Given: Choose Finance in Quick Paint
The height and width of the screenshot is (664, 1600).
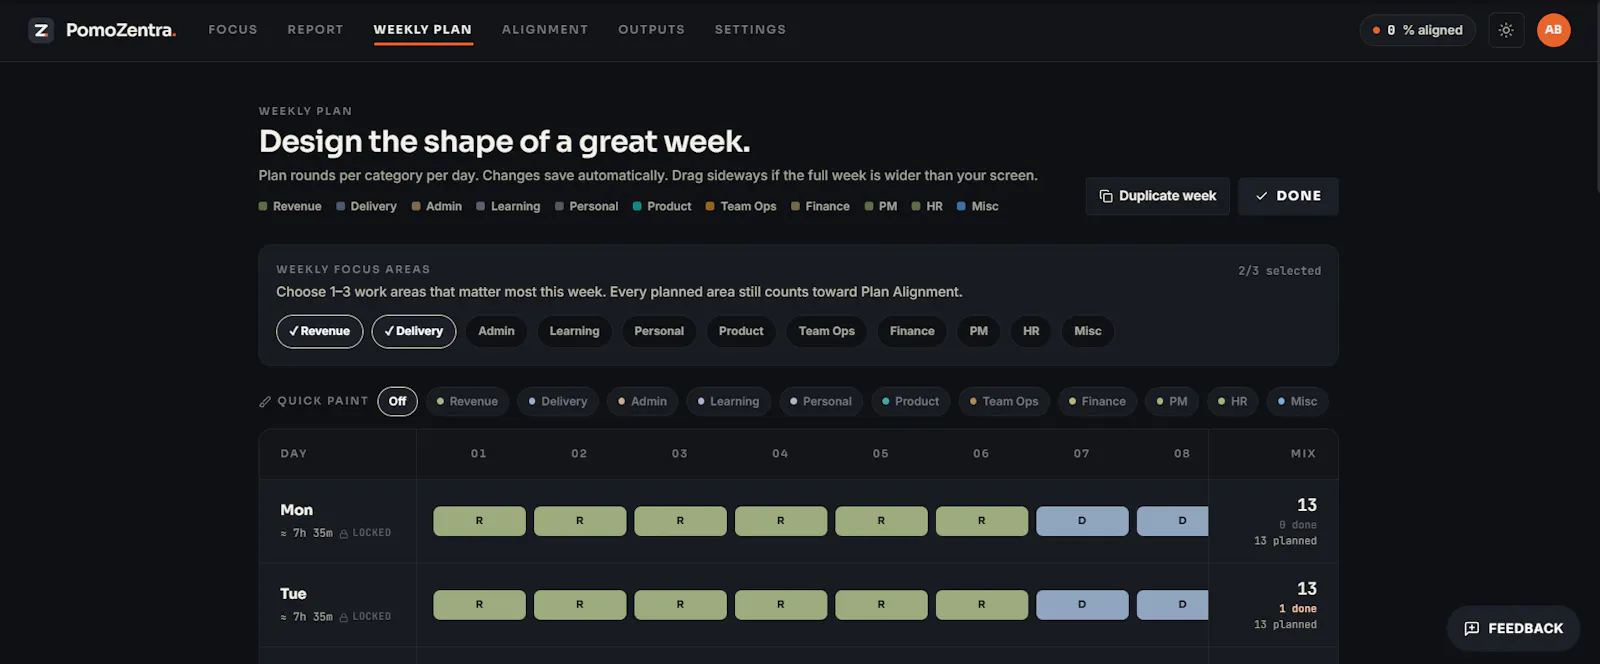Looking at the screenshot, I should tap(1097, 402).
